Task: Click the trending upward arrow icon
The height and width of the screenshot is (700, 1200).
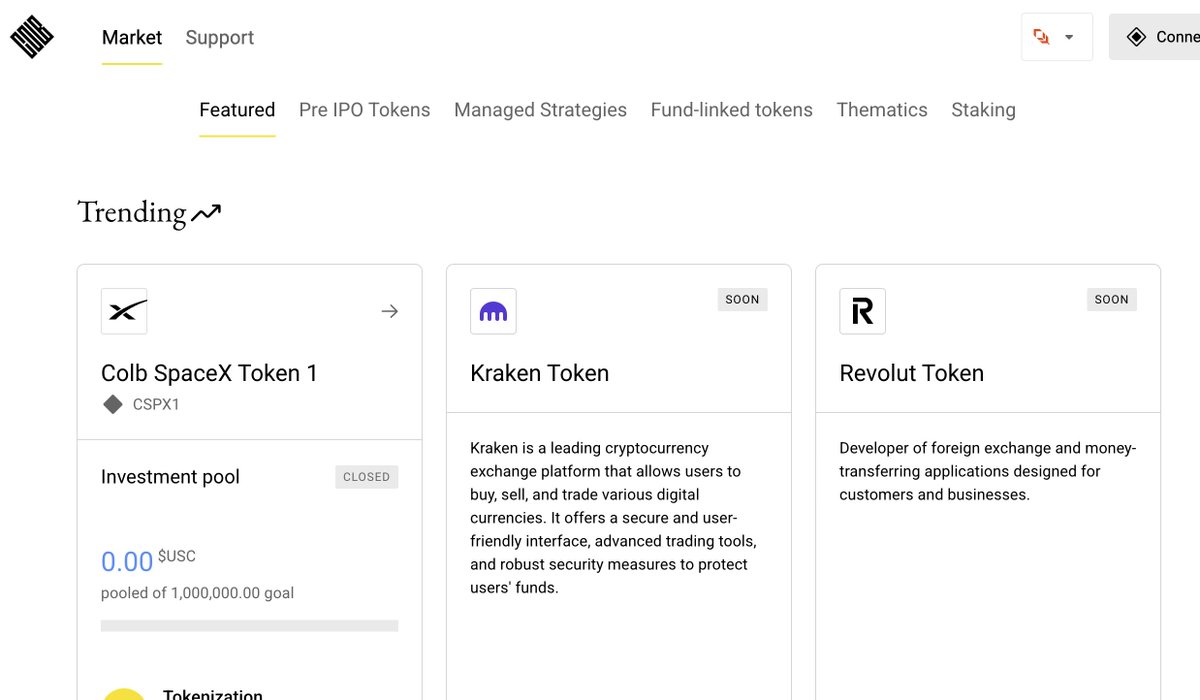Action: coord(206,213)
